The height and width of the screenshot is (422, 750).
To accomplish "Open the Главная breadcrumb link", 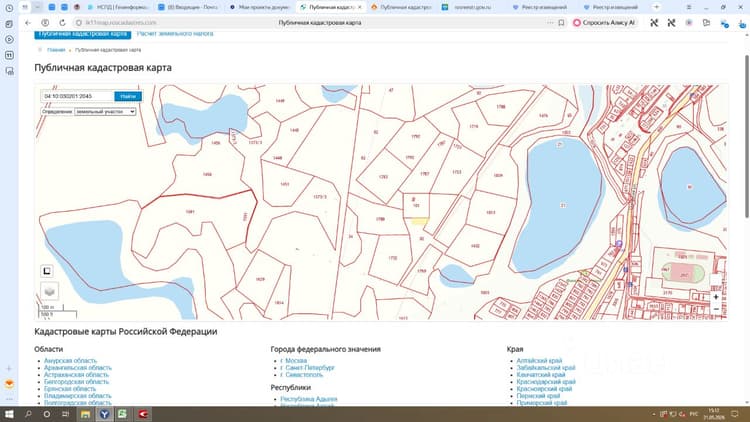I will pyautogui.click(x=56, y=50).
